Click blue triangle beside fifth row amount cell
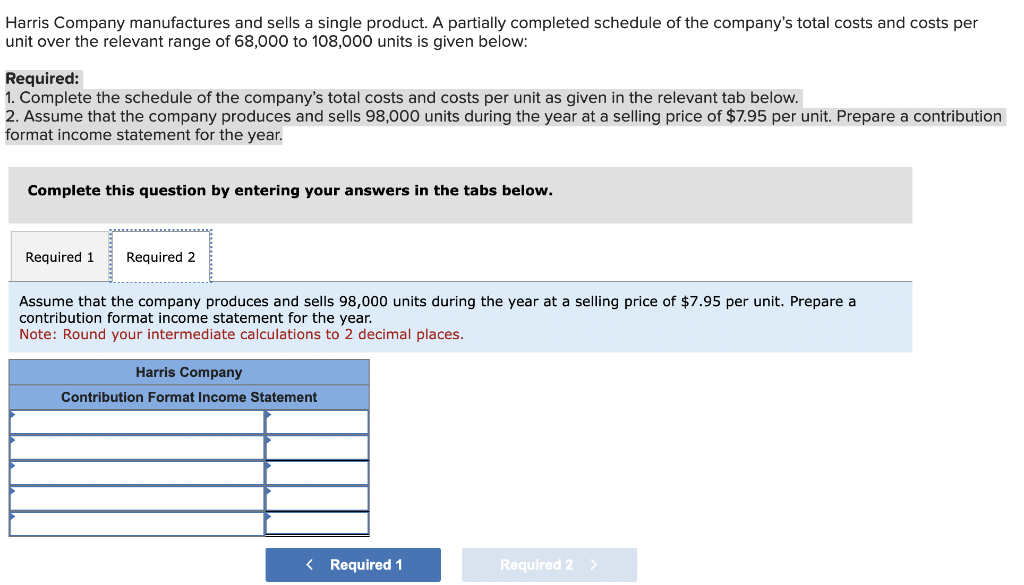The height and width of the screenshot is (585, 1024). point(270,516)
